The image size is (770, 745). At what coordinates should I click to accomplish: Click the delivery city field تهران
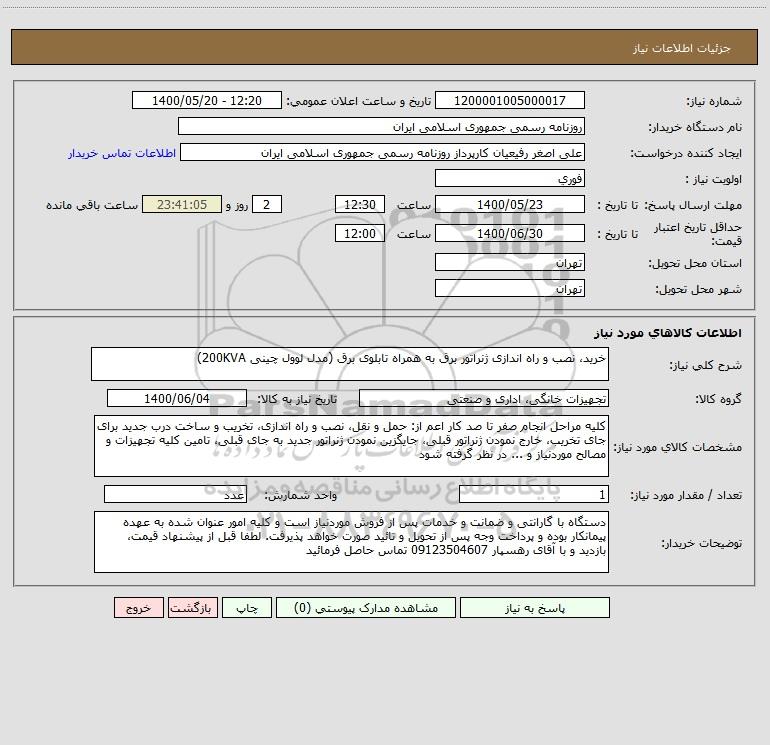[x=510, y=288]
